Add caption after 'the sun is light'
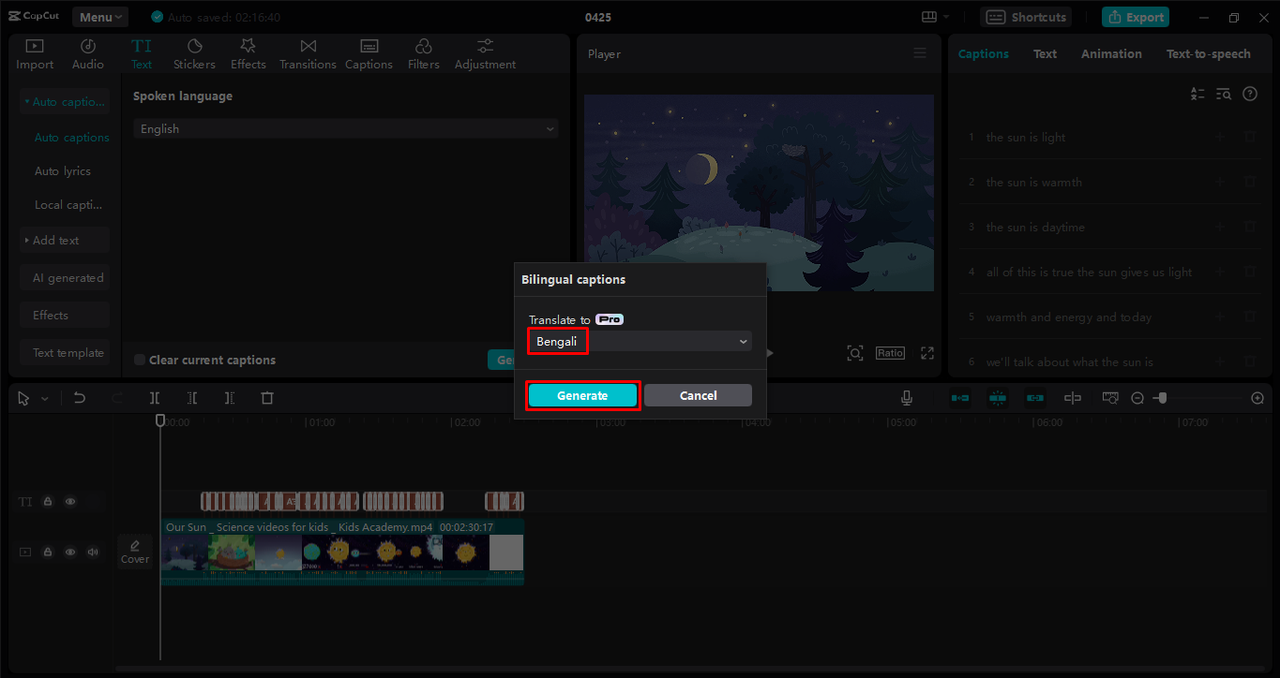 point(1219,137)
